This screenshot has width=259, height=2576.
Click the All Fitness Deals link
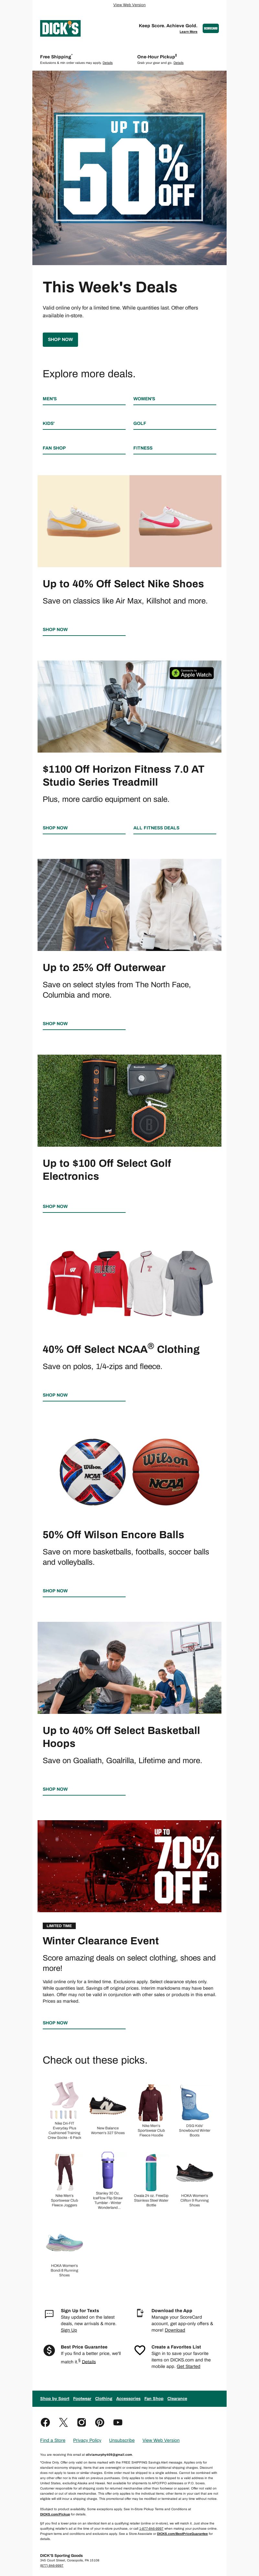click(x=156, y=828)
